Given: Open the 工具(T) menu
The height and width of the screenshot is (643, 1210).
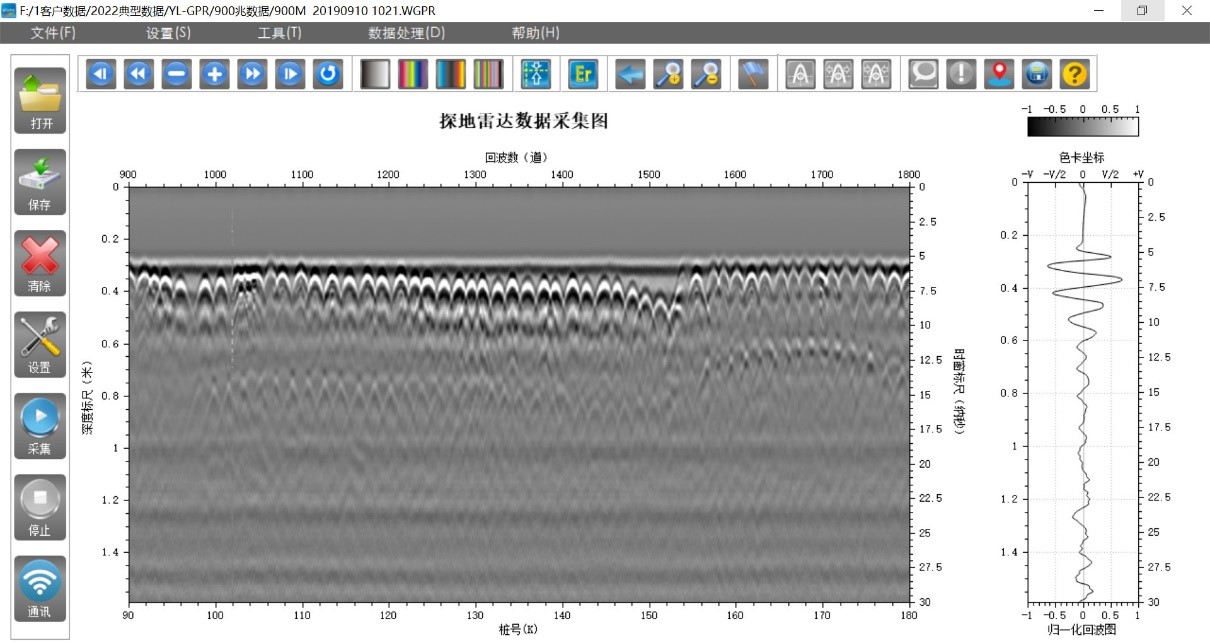Looking at the screenshot, I should tap(279, 33).
